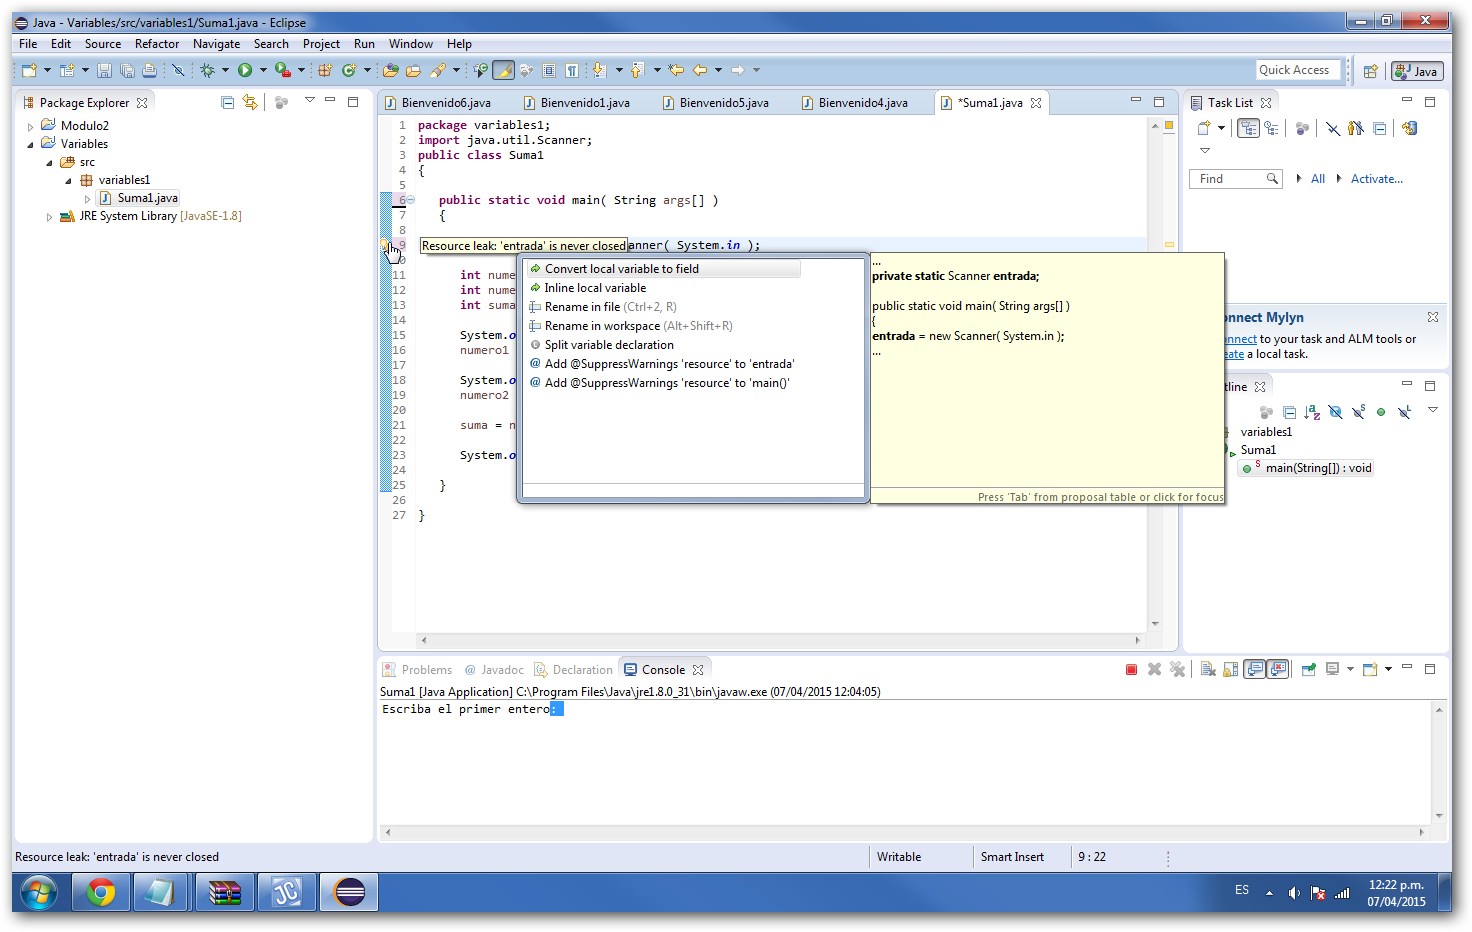Click the volume icon in system tray
The height and width of the screenshot is (932, 1472).
click(1294, 893)
